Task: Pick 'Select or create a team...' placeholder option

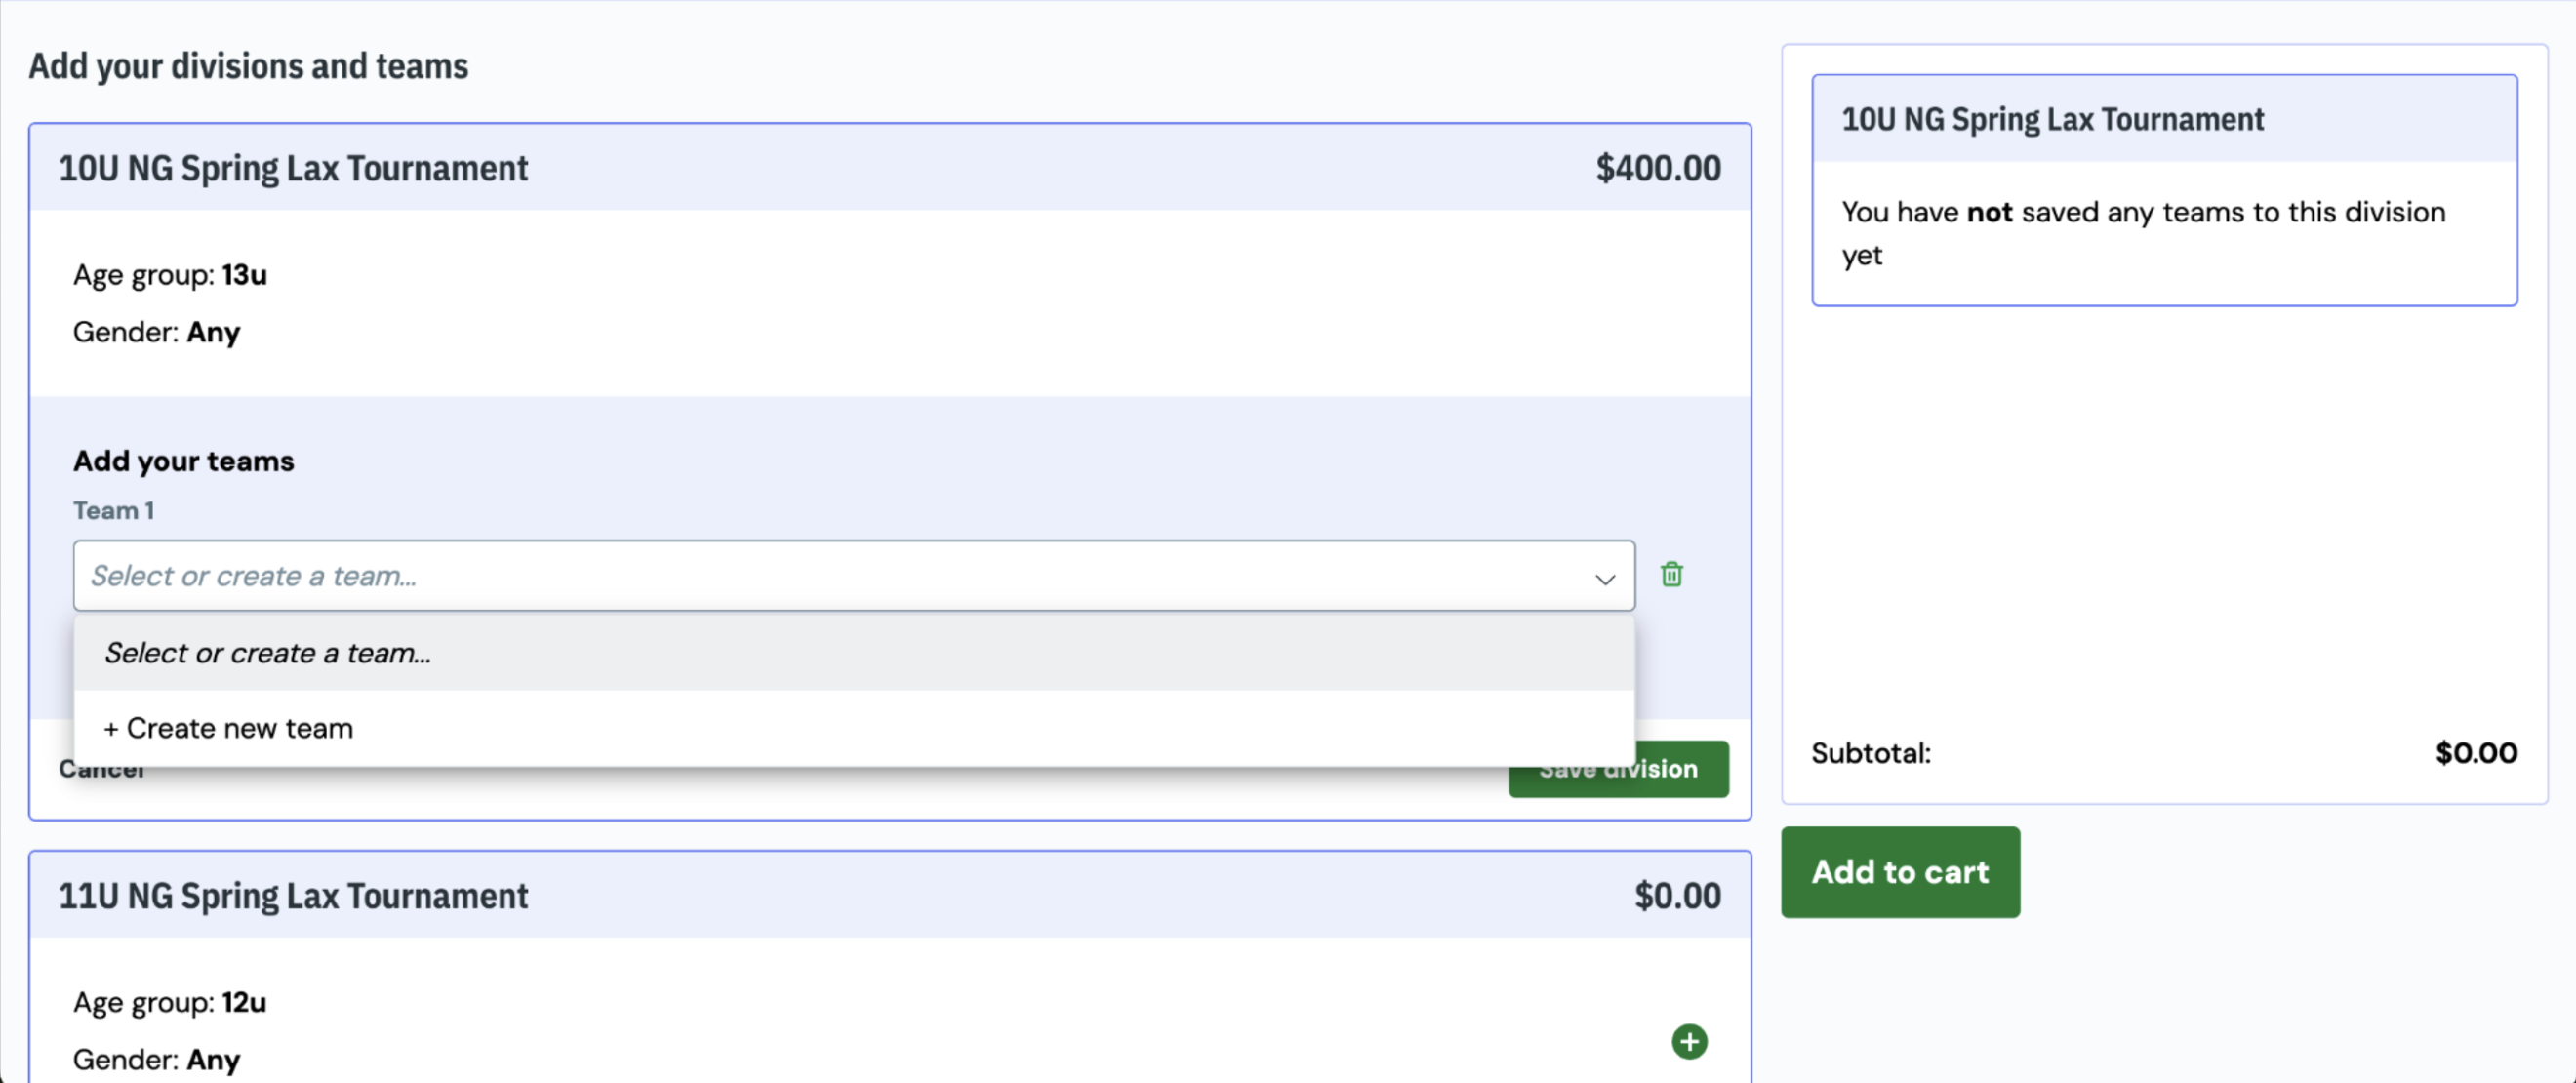Action: [x=853, y=652]
